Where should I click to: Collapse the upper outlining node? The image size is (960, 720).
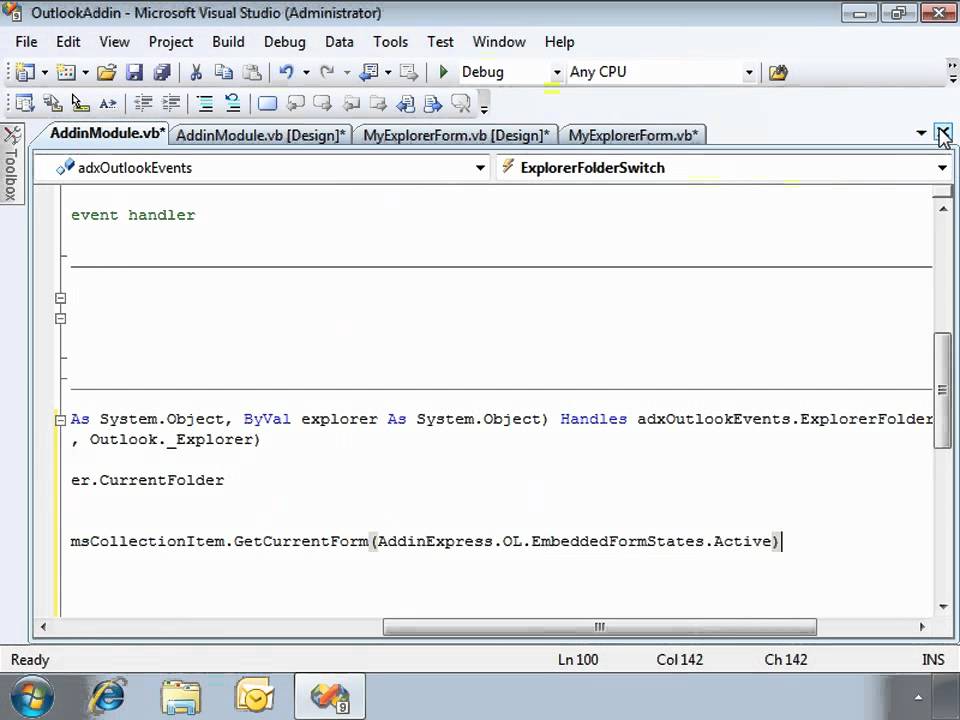coord(60,298)
